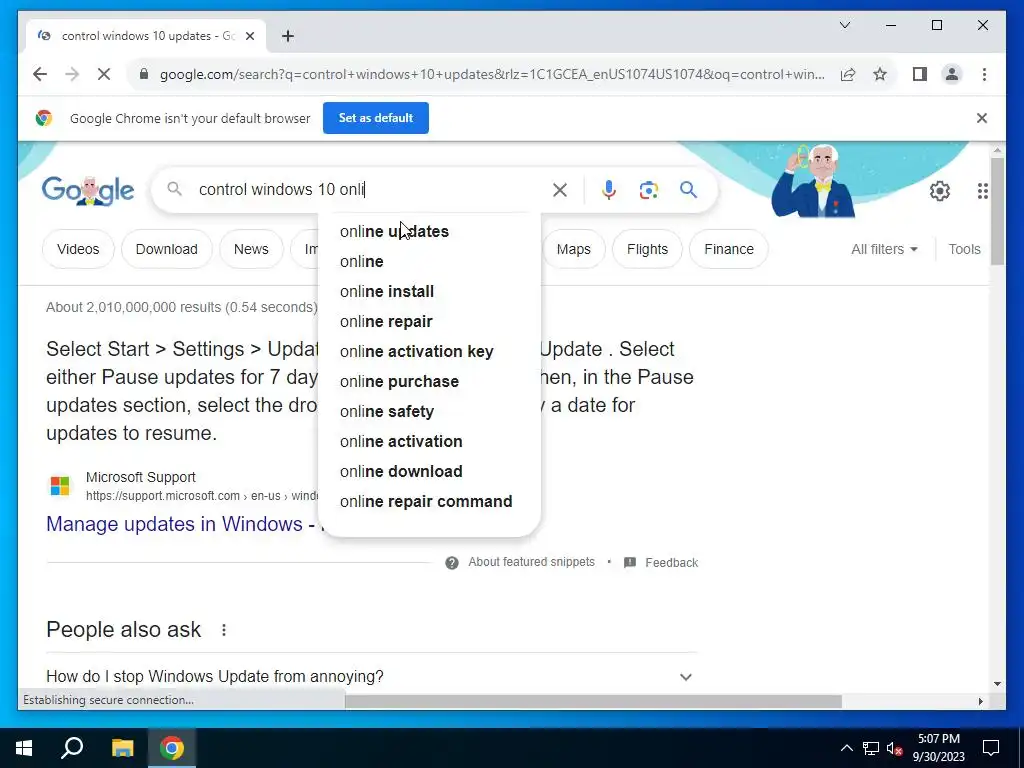Open Windows taskbar search

coord(72,748)
